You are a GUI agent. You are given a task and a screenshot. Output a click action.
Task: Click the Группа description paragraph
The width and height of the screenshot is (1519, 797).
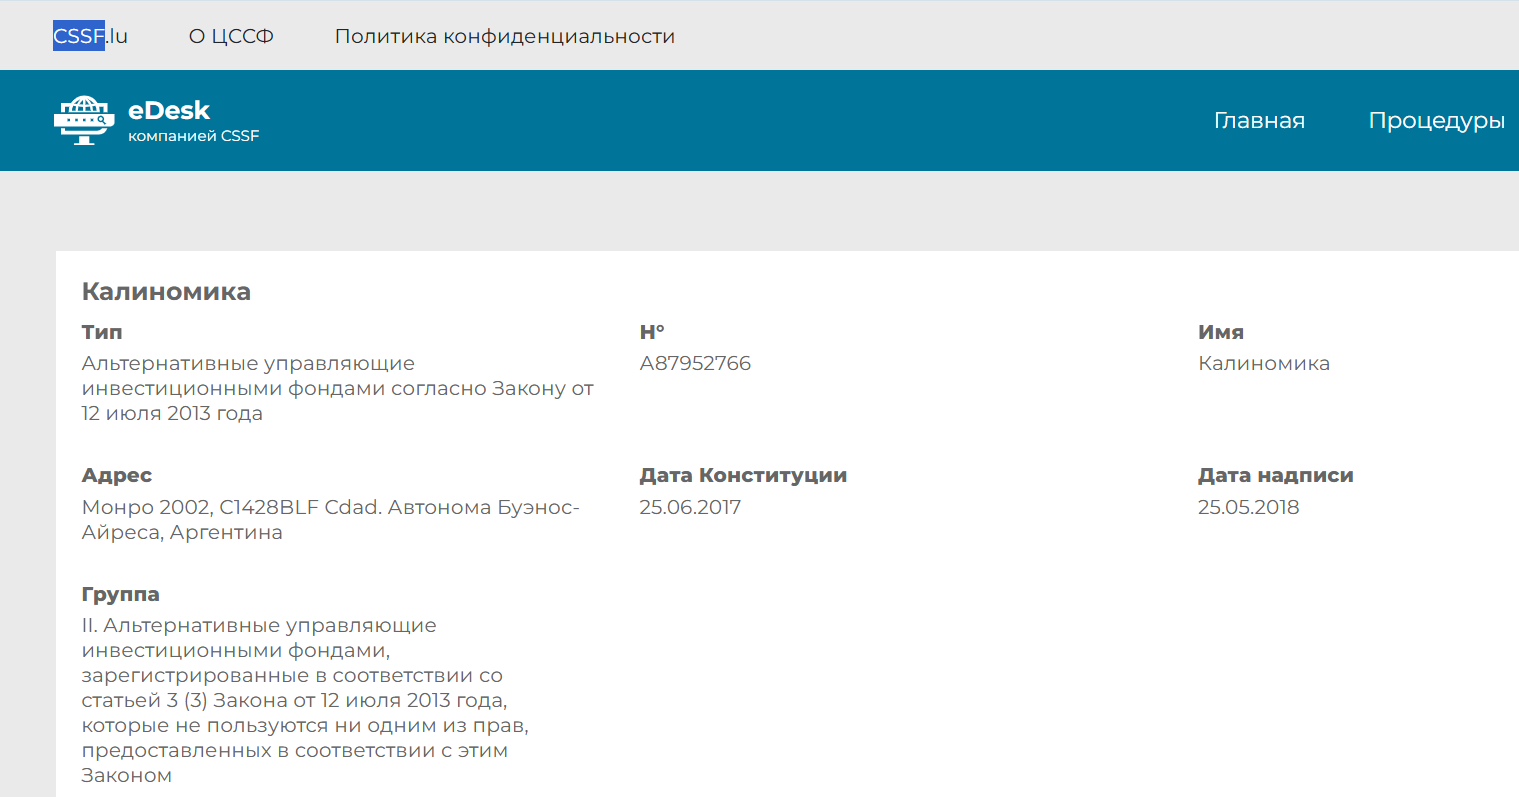click(x=305, y=700)
